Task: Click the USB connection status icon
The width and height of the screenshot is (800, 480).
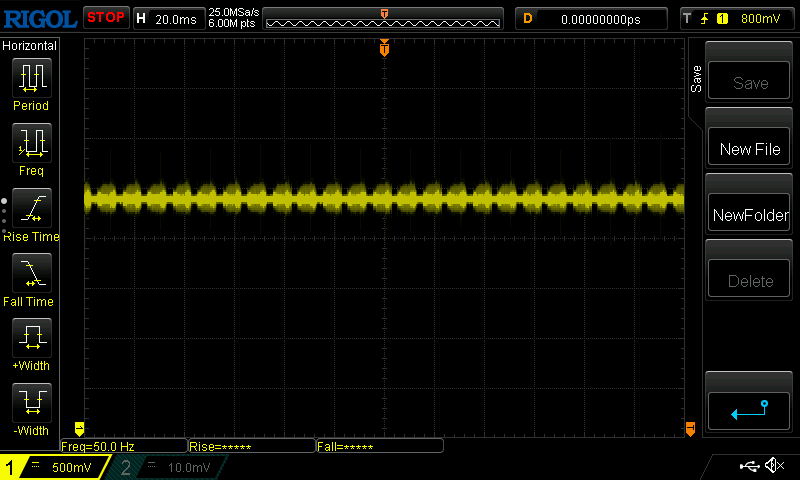Action: tap(749, 466)
